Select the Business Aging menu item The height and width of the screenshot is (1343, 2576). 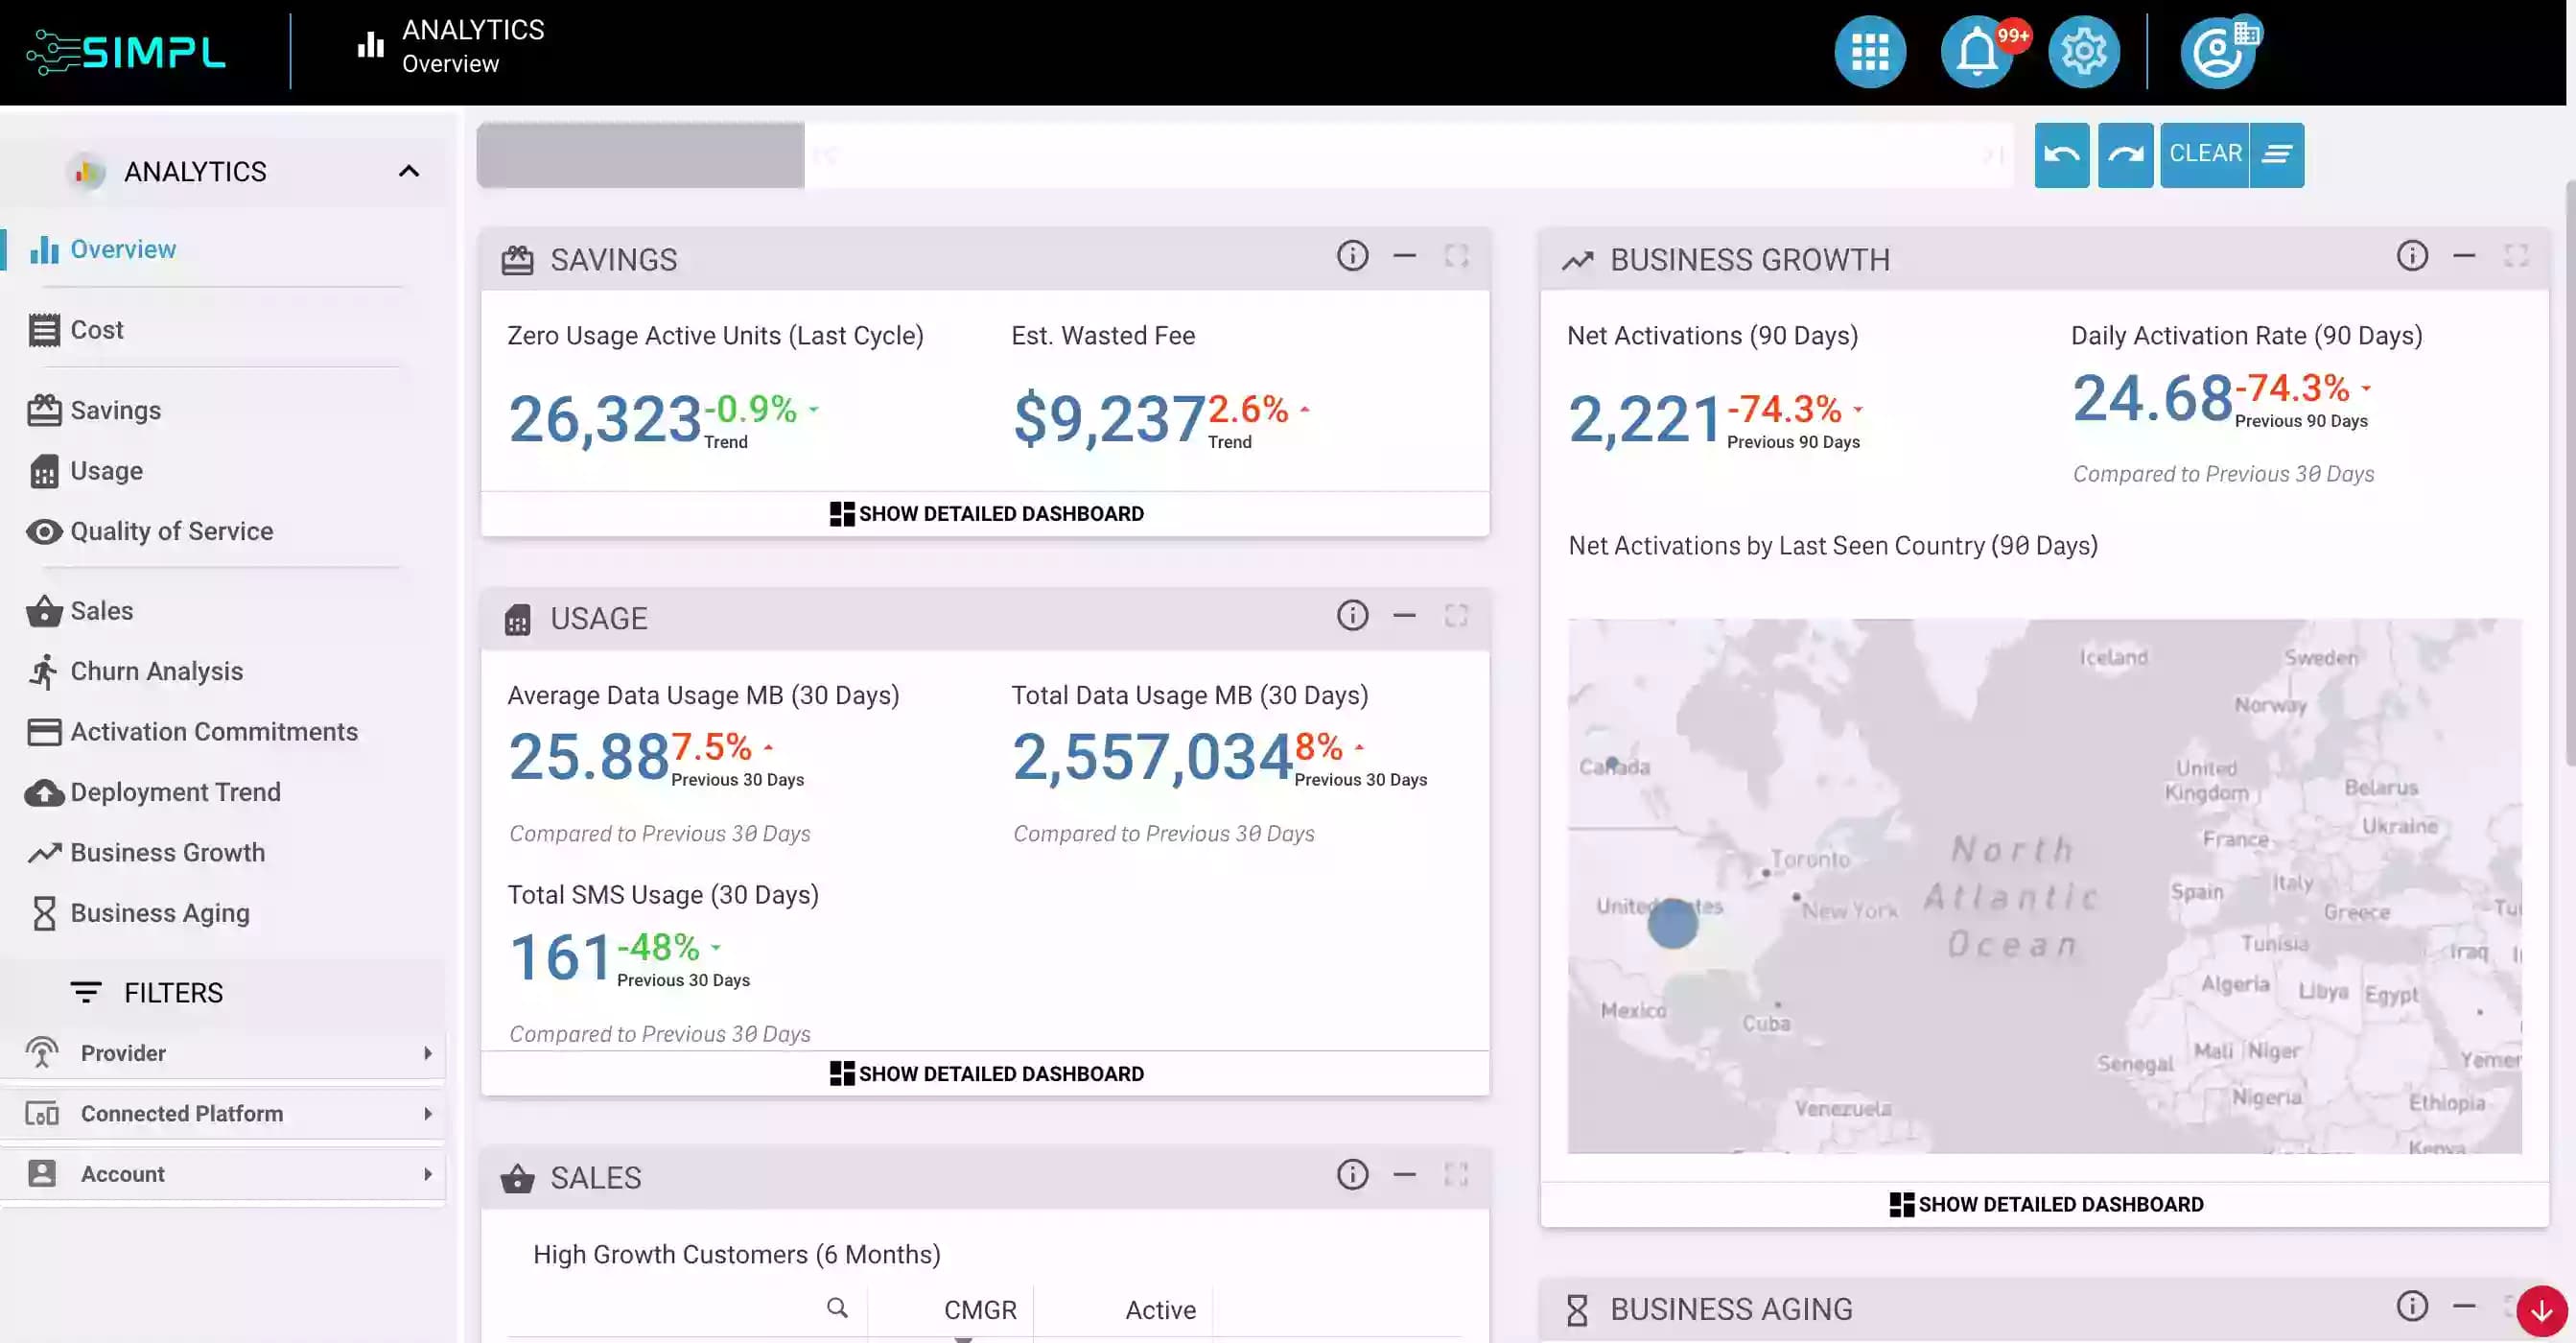point(158,912)
